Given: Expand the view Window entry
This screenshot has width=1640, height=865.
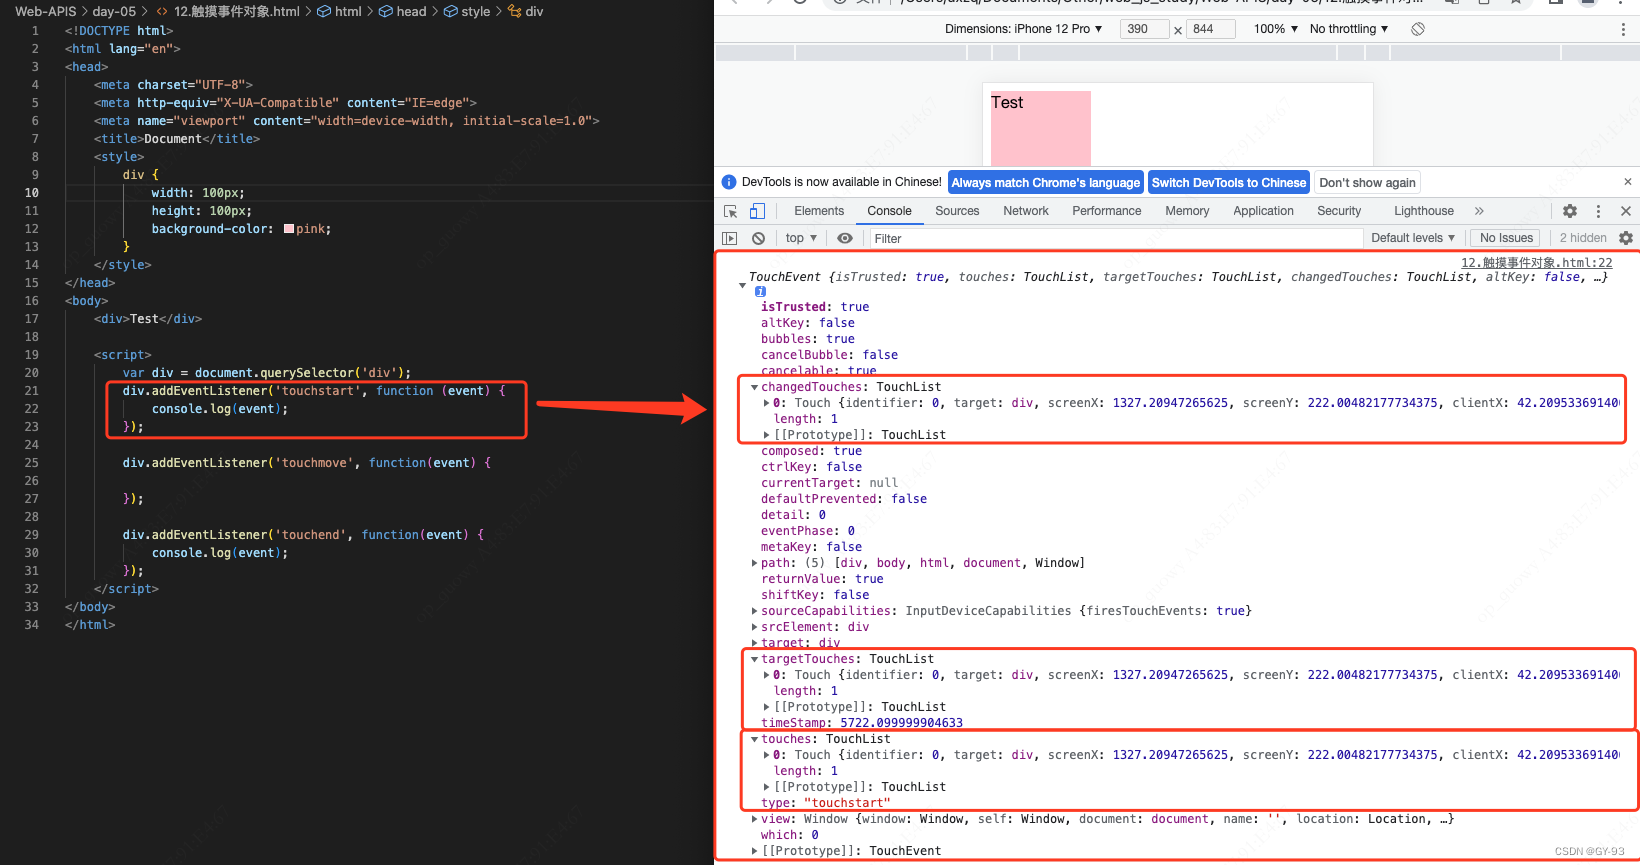Looking at the screenshot, I should (x=754, y=819).
